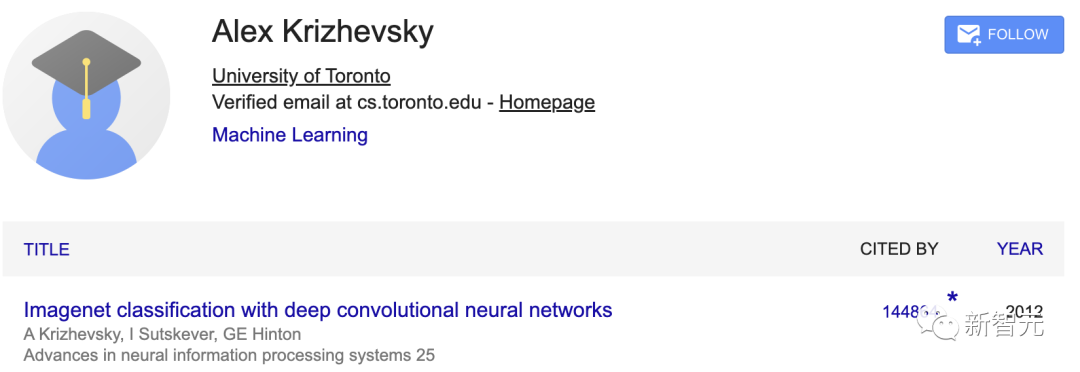Click the Advances in neural information processing venue

click(229, 355)
